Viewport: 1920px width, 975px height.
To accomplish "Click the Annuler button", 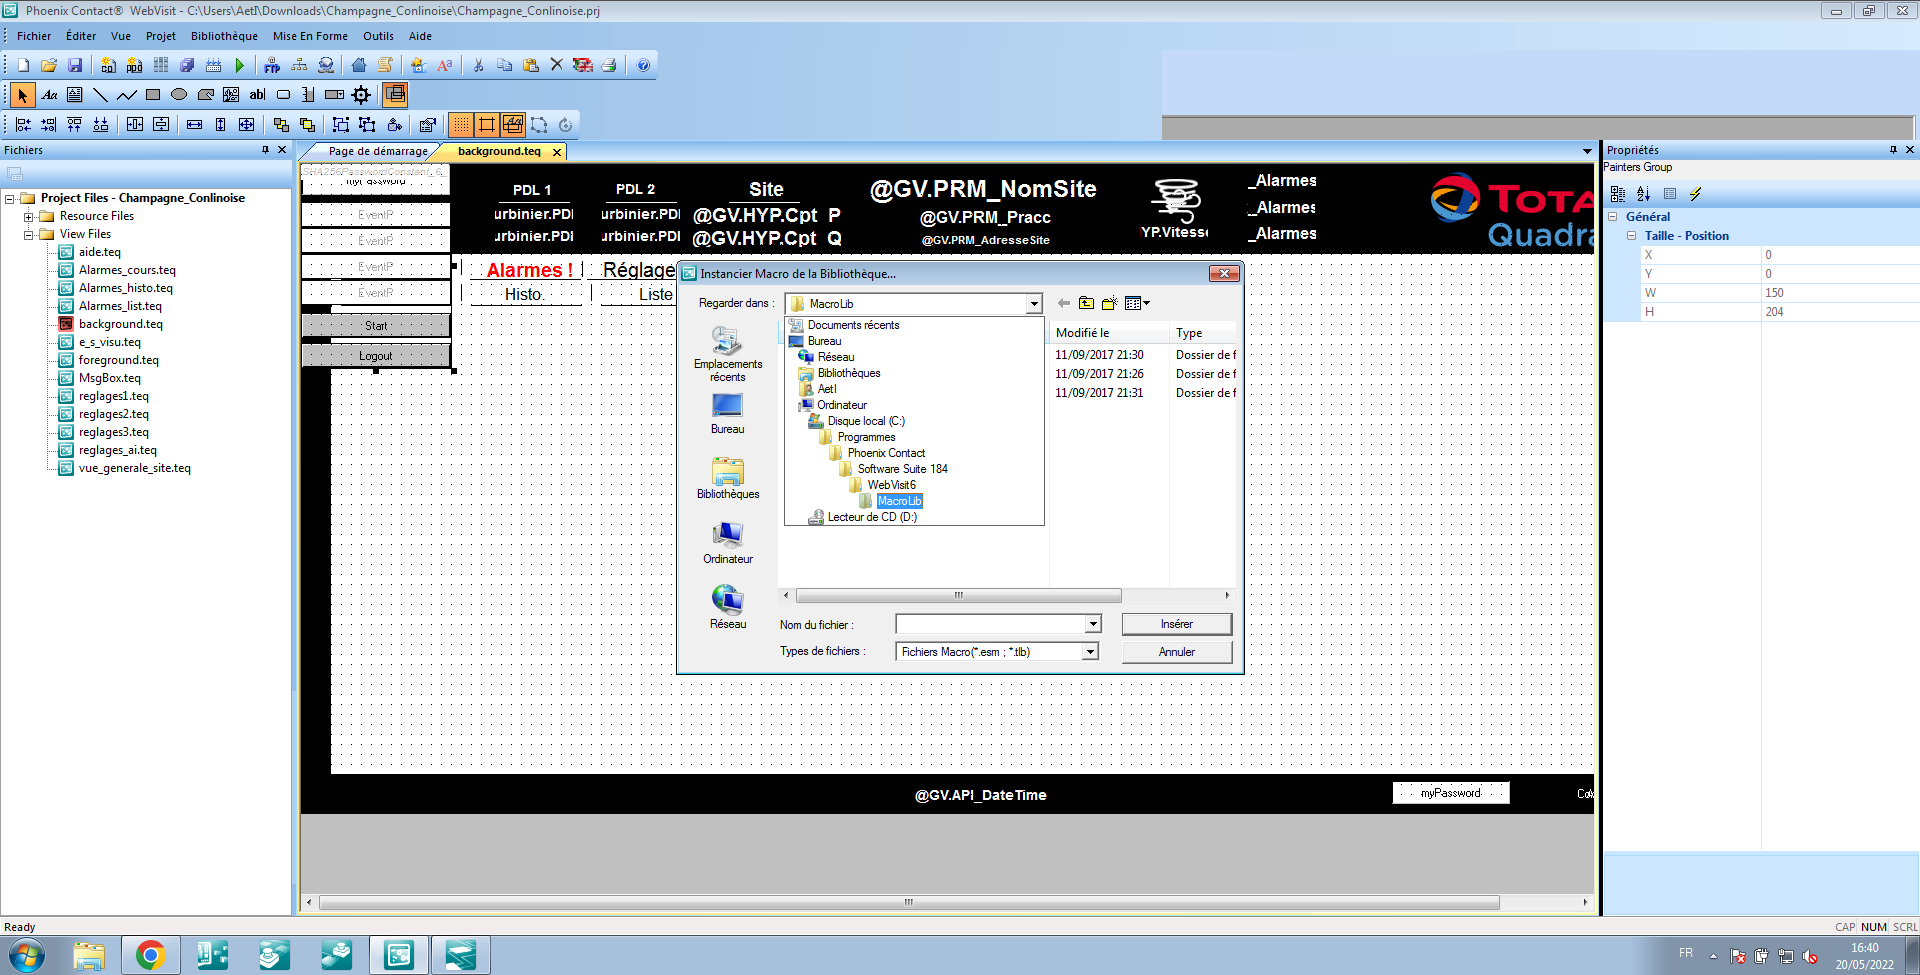I will pos(1176,652).
